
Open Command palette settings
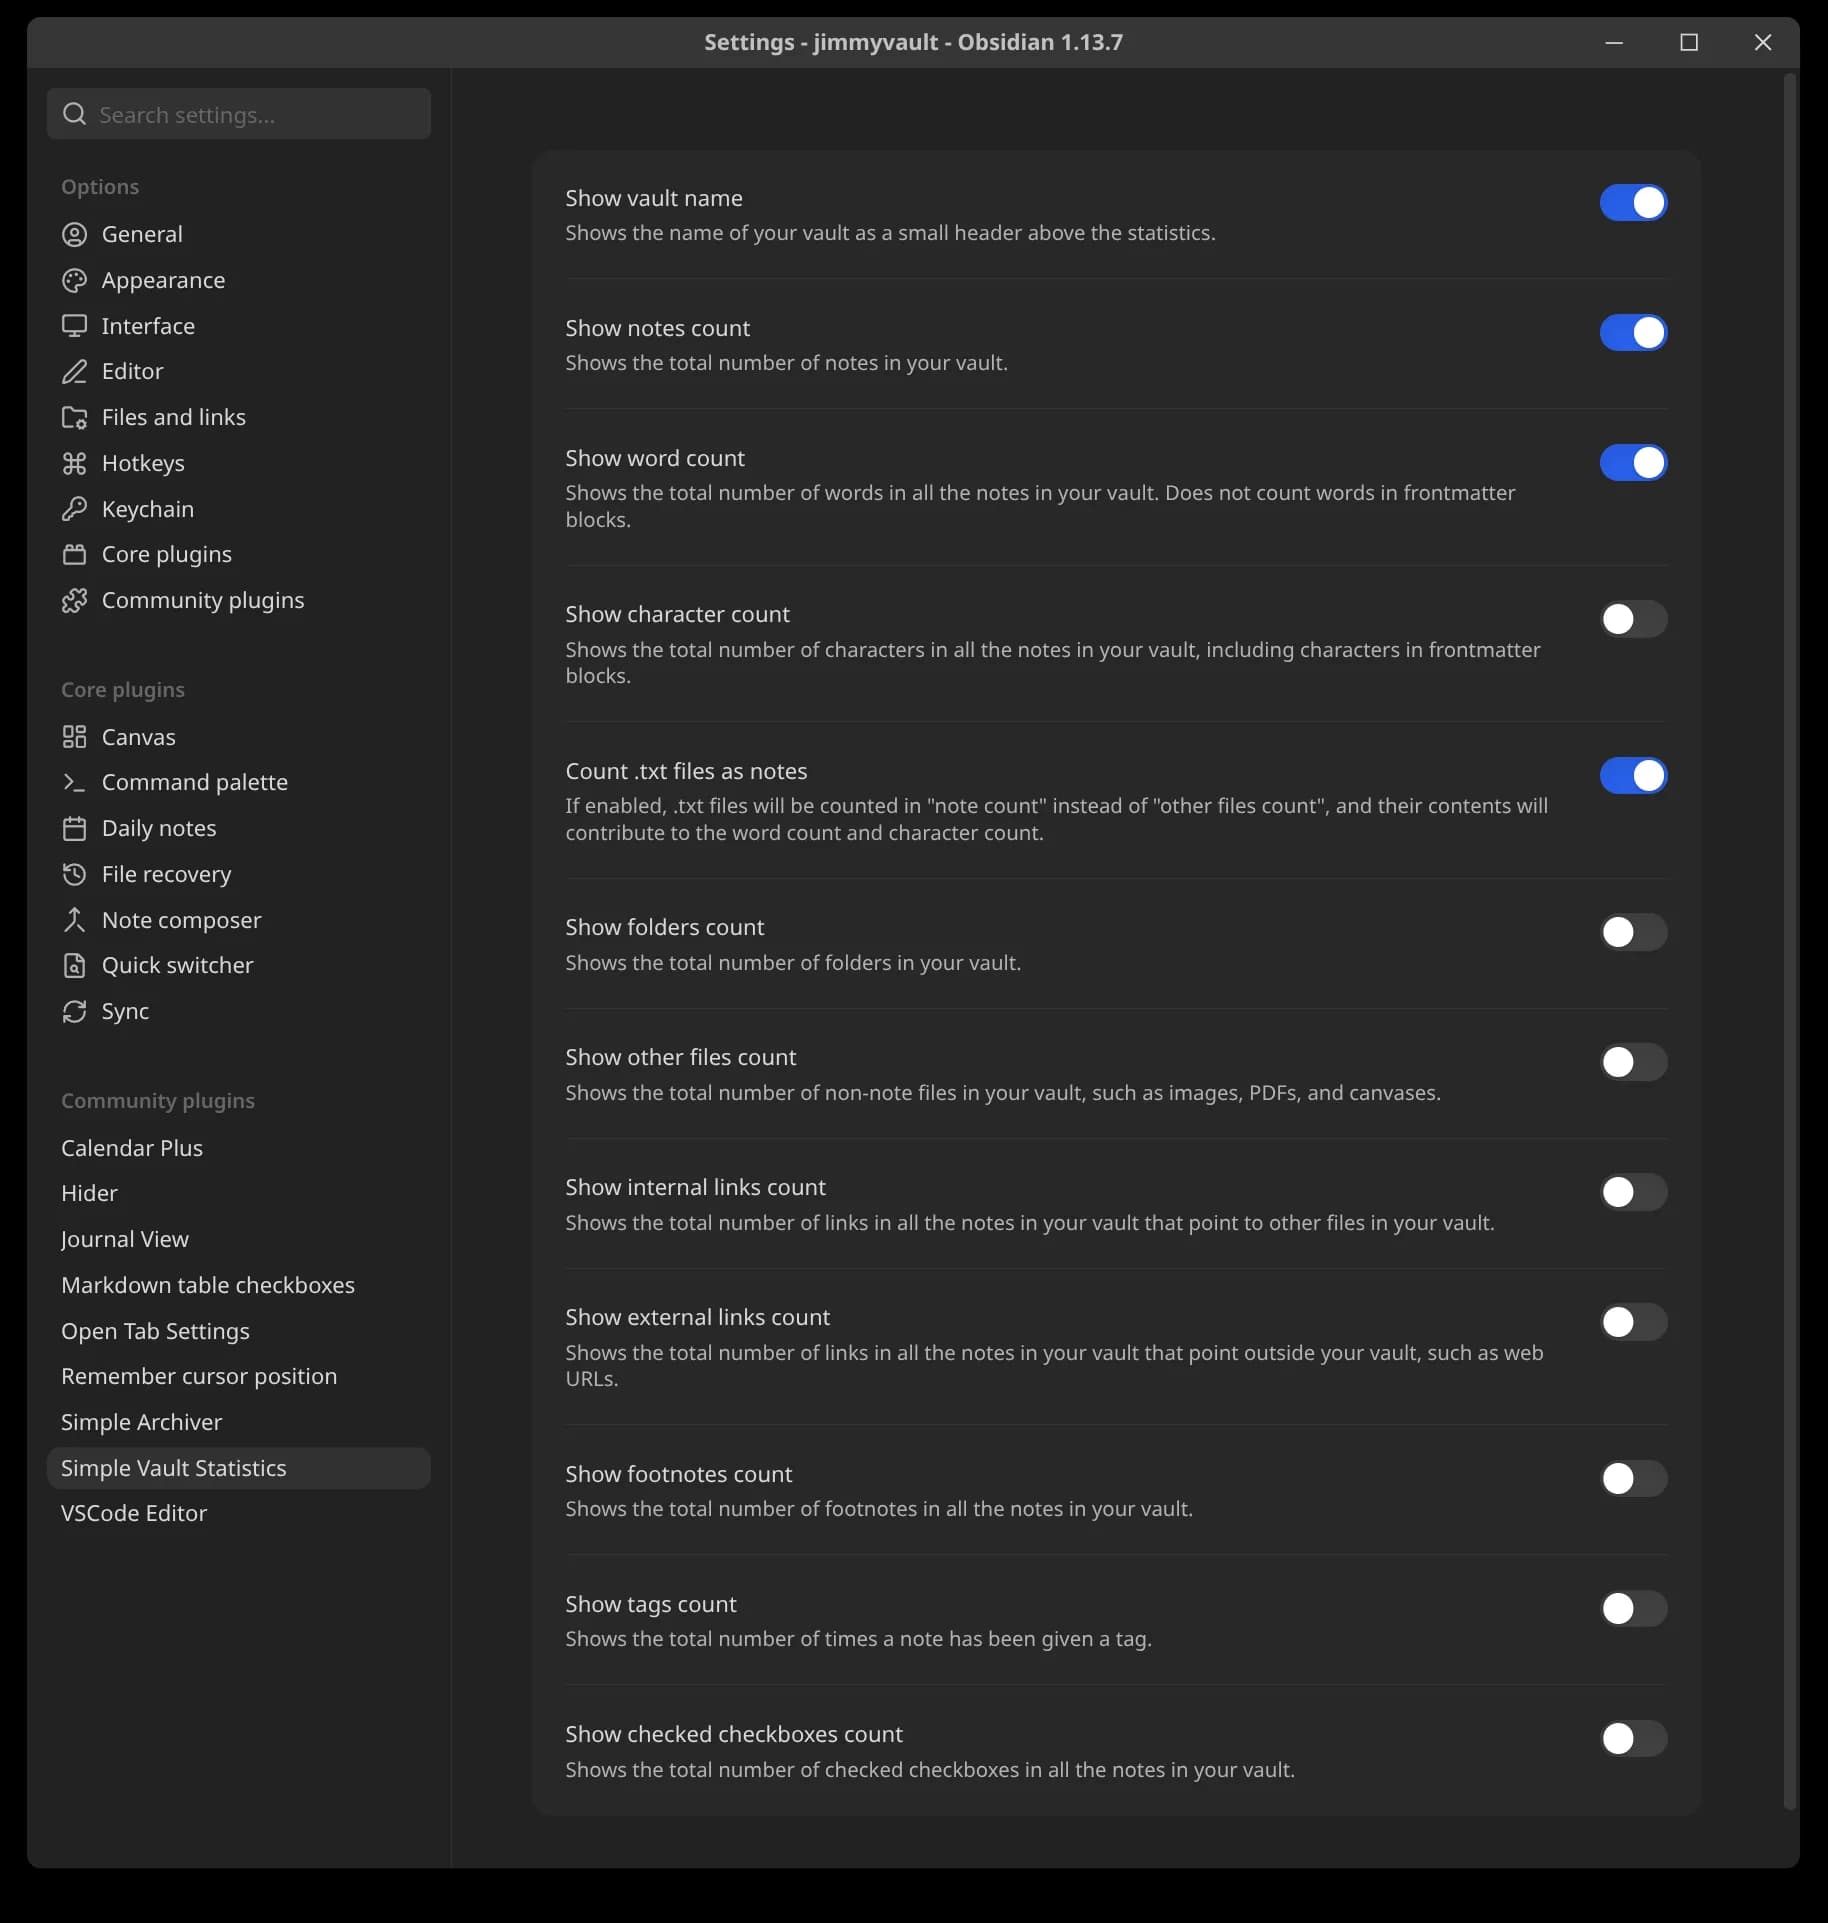click(239, 782)
